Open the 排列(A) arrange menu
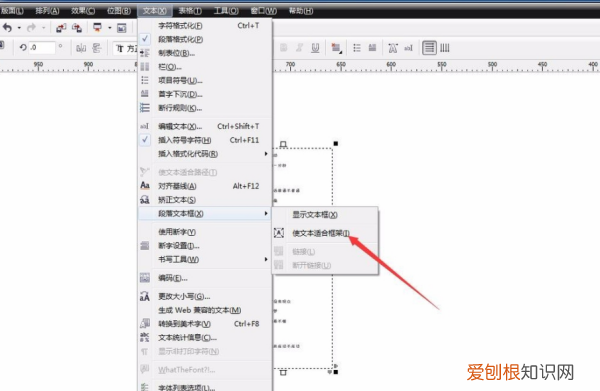Screen dimensions: 600x391 (47, 11)
